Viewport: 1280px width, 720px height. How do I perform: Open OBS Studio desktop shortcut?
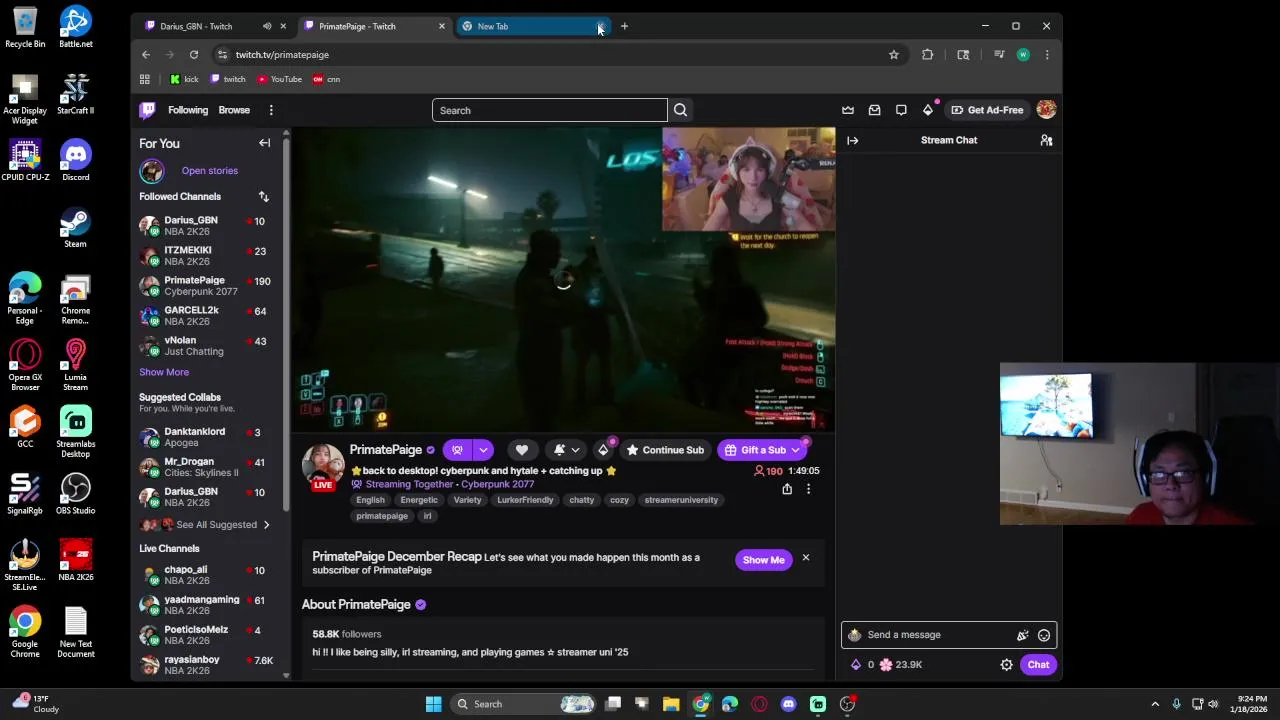click(x=76, y=493)
